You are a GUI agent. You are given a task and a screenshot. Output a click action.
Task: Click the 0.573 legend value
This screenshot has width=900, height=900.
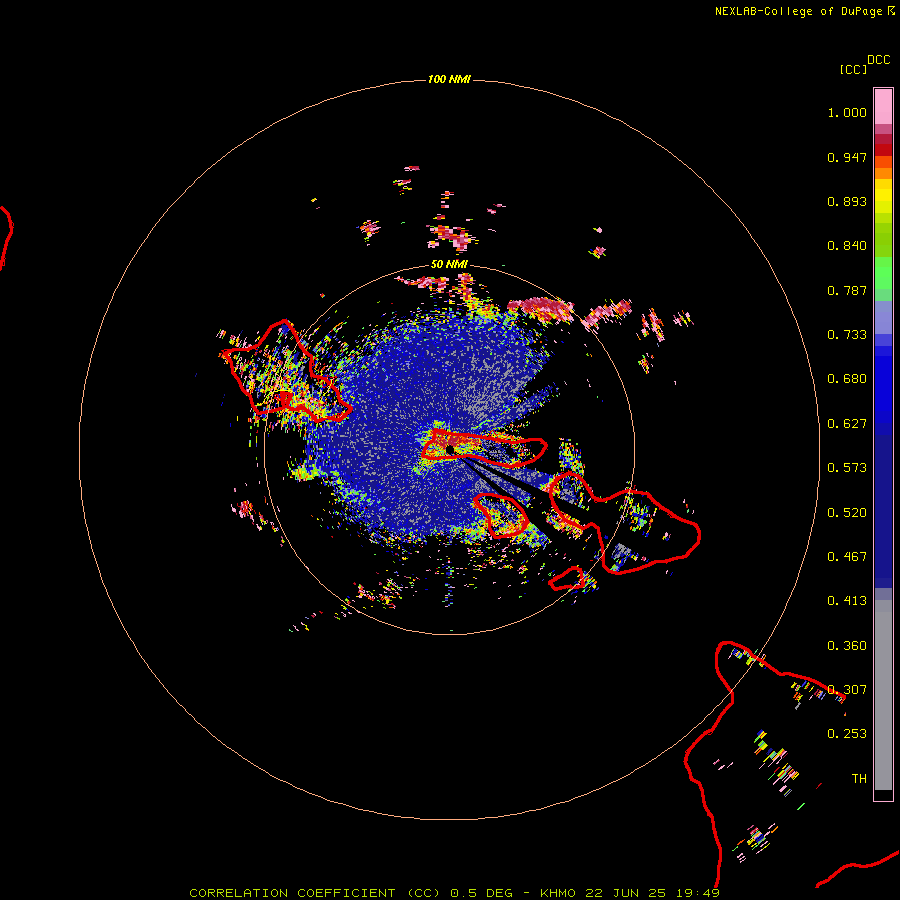[847, 468]
